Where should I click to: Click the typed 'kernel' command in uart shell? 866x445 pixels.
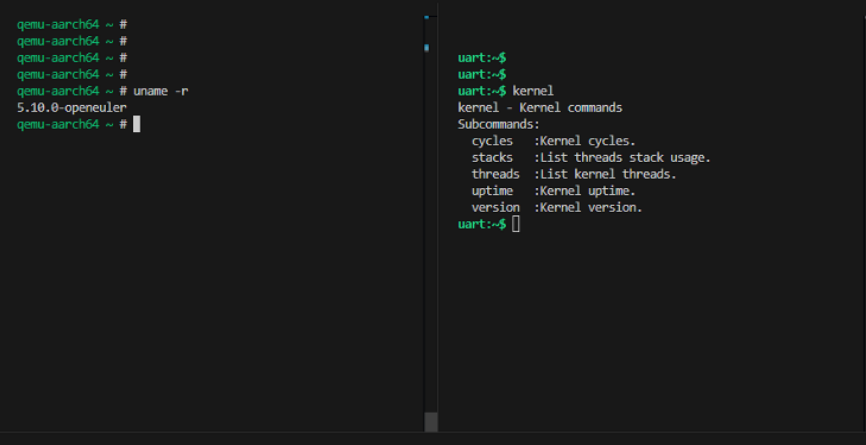click(x=532, y=91)
